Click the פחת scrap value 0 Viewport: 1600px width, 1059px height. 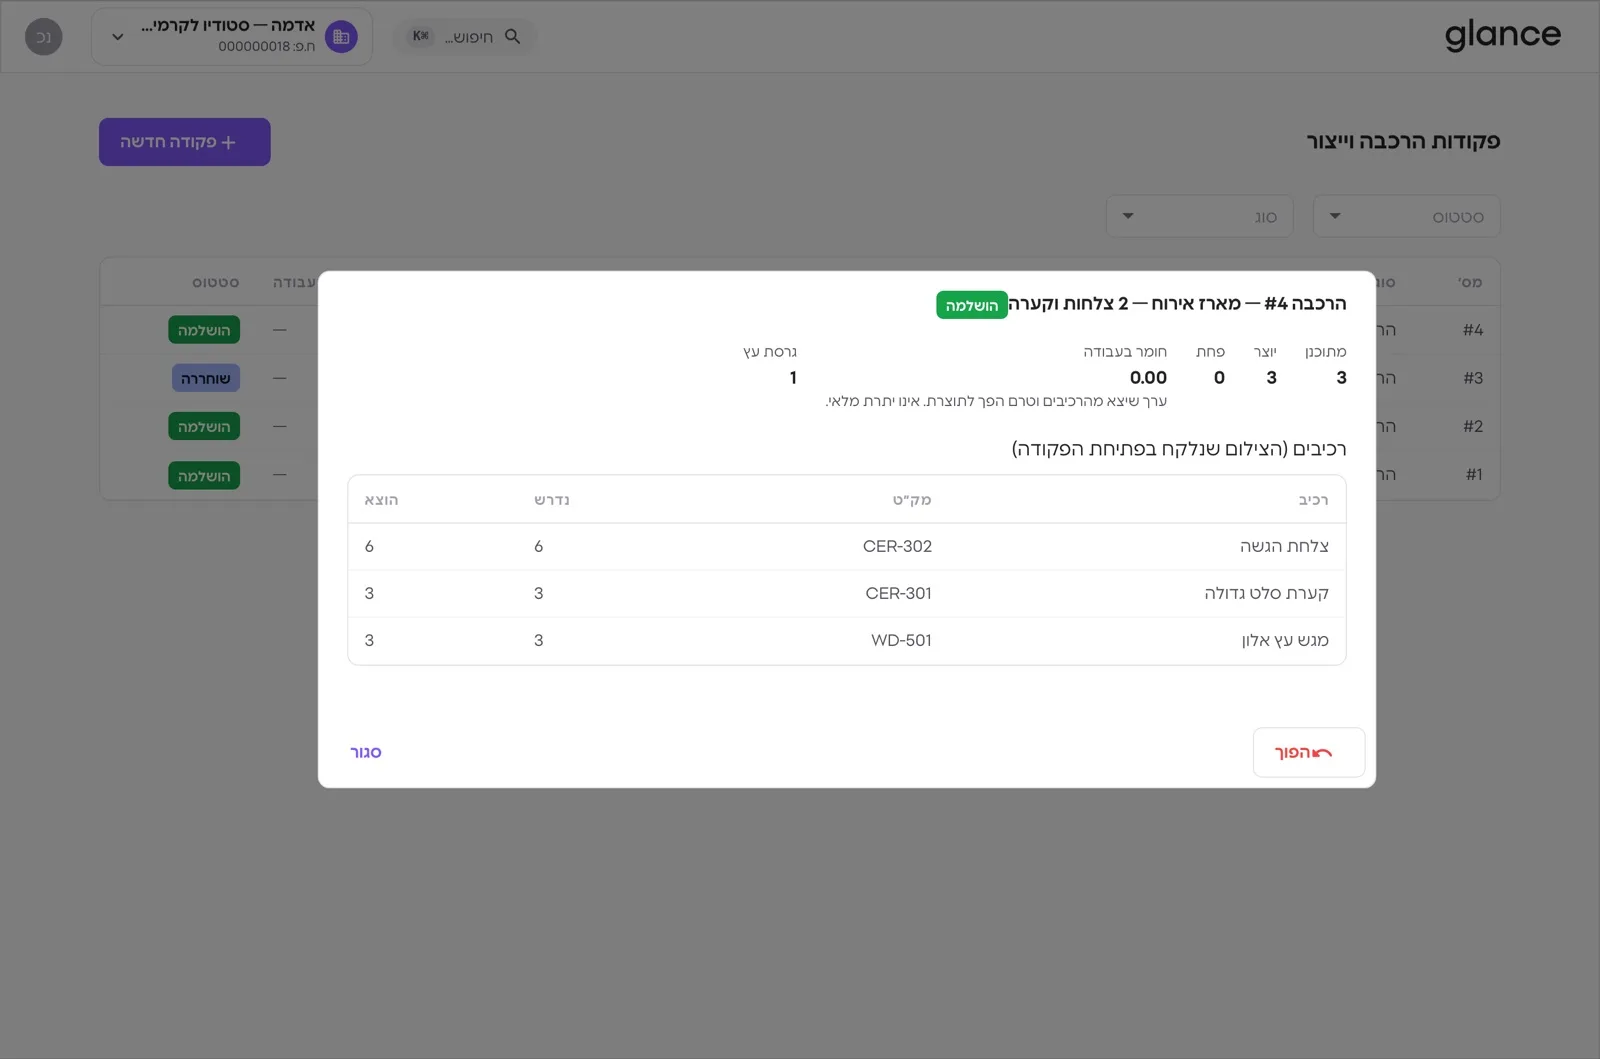1219,377
